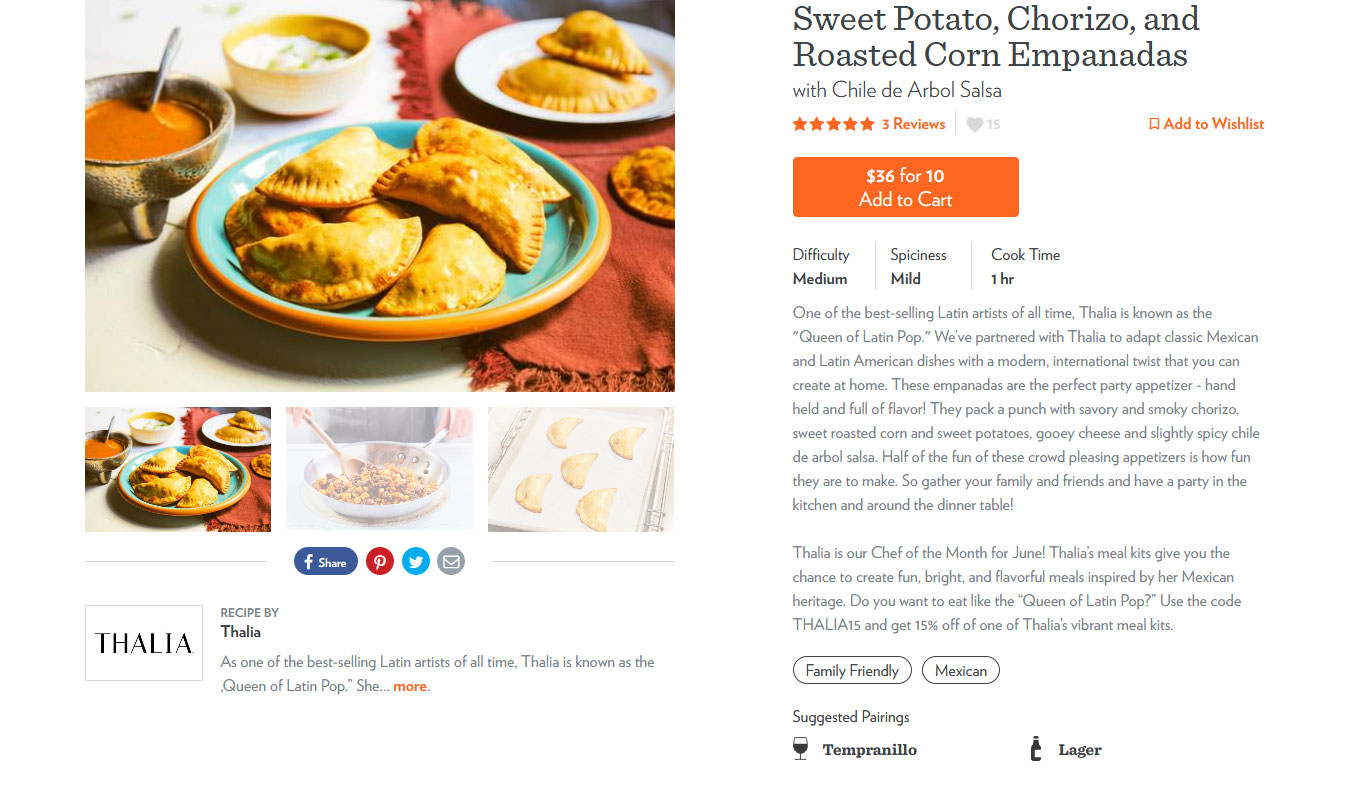Share recipe via Twitter icon

tap(415, 561)
